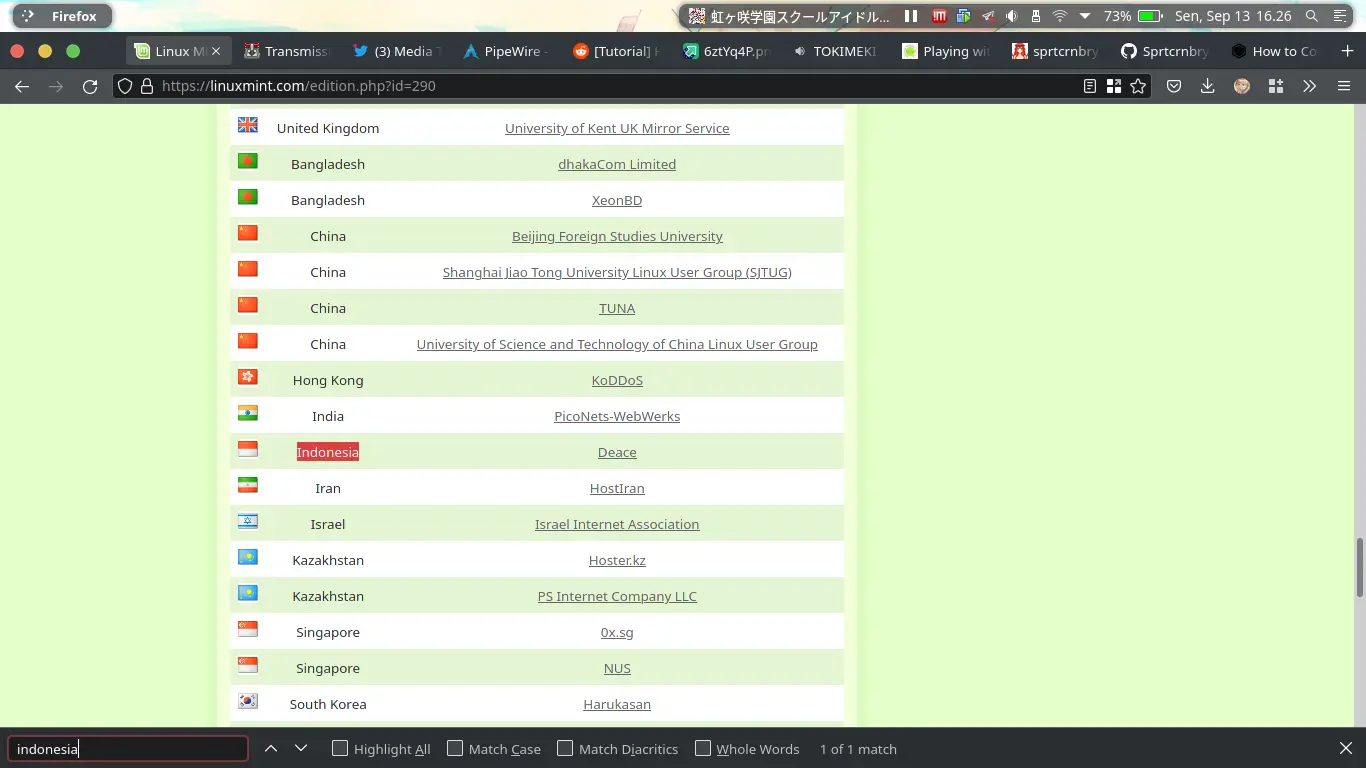Viewport: 1366px width, 768px height.
Task: Save page to Pocket
Action: (x=1174, y=86)
